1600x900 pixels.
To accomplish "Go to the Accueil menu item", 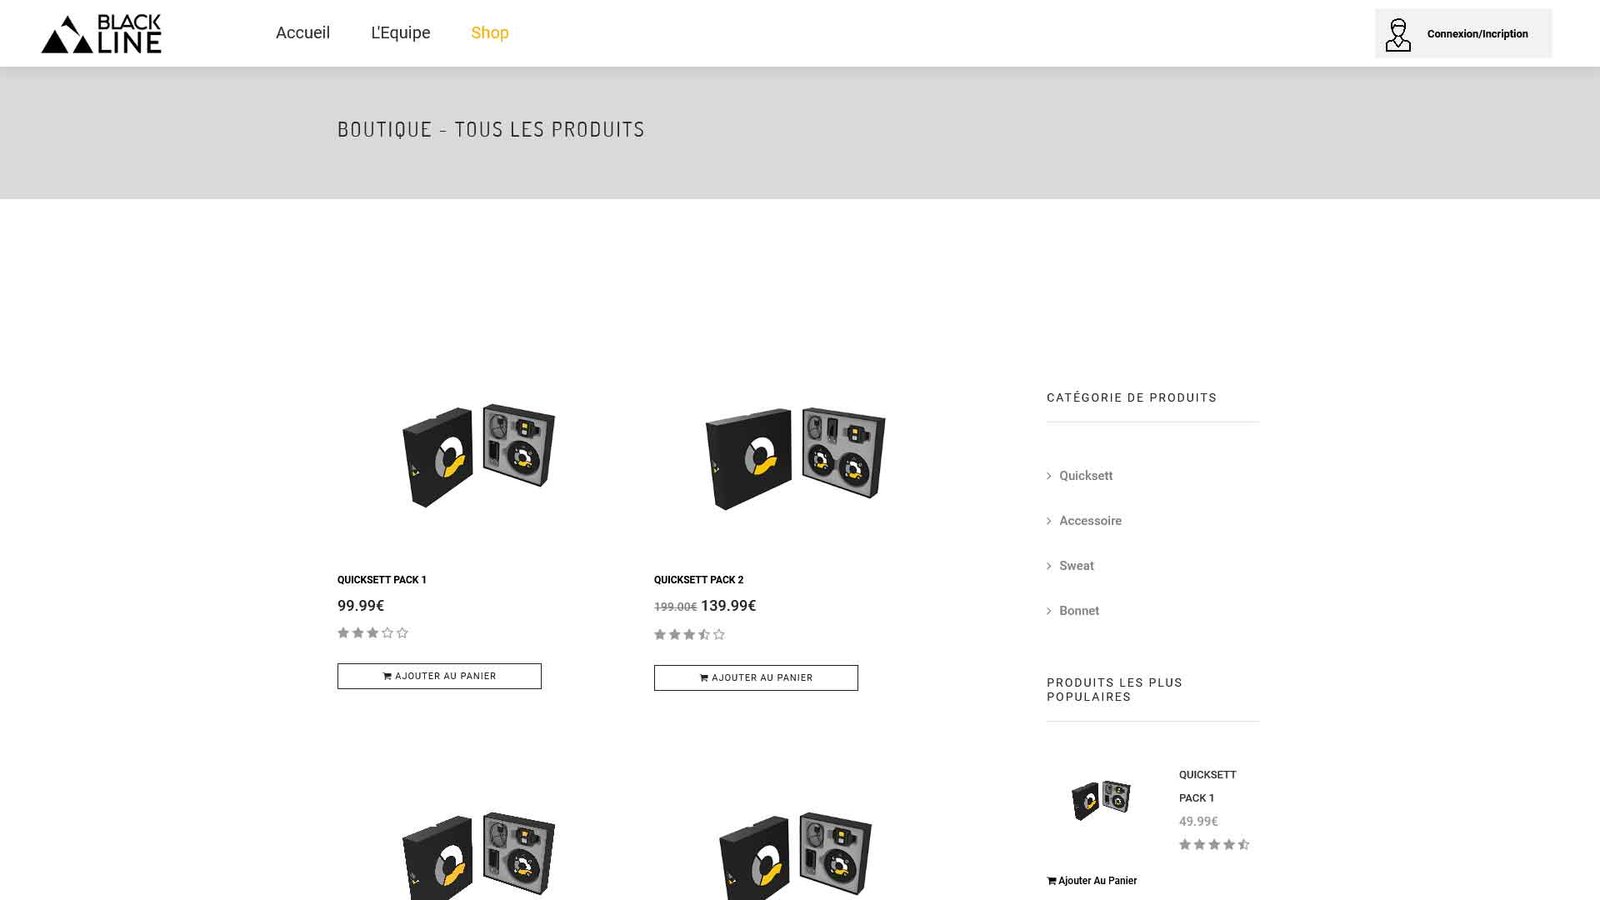I will coord(303,33).
